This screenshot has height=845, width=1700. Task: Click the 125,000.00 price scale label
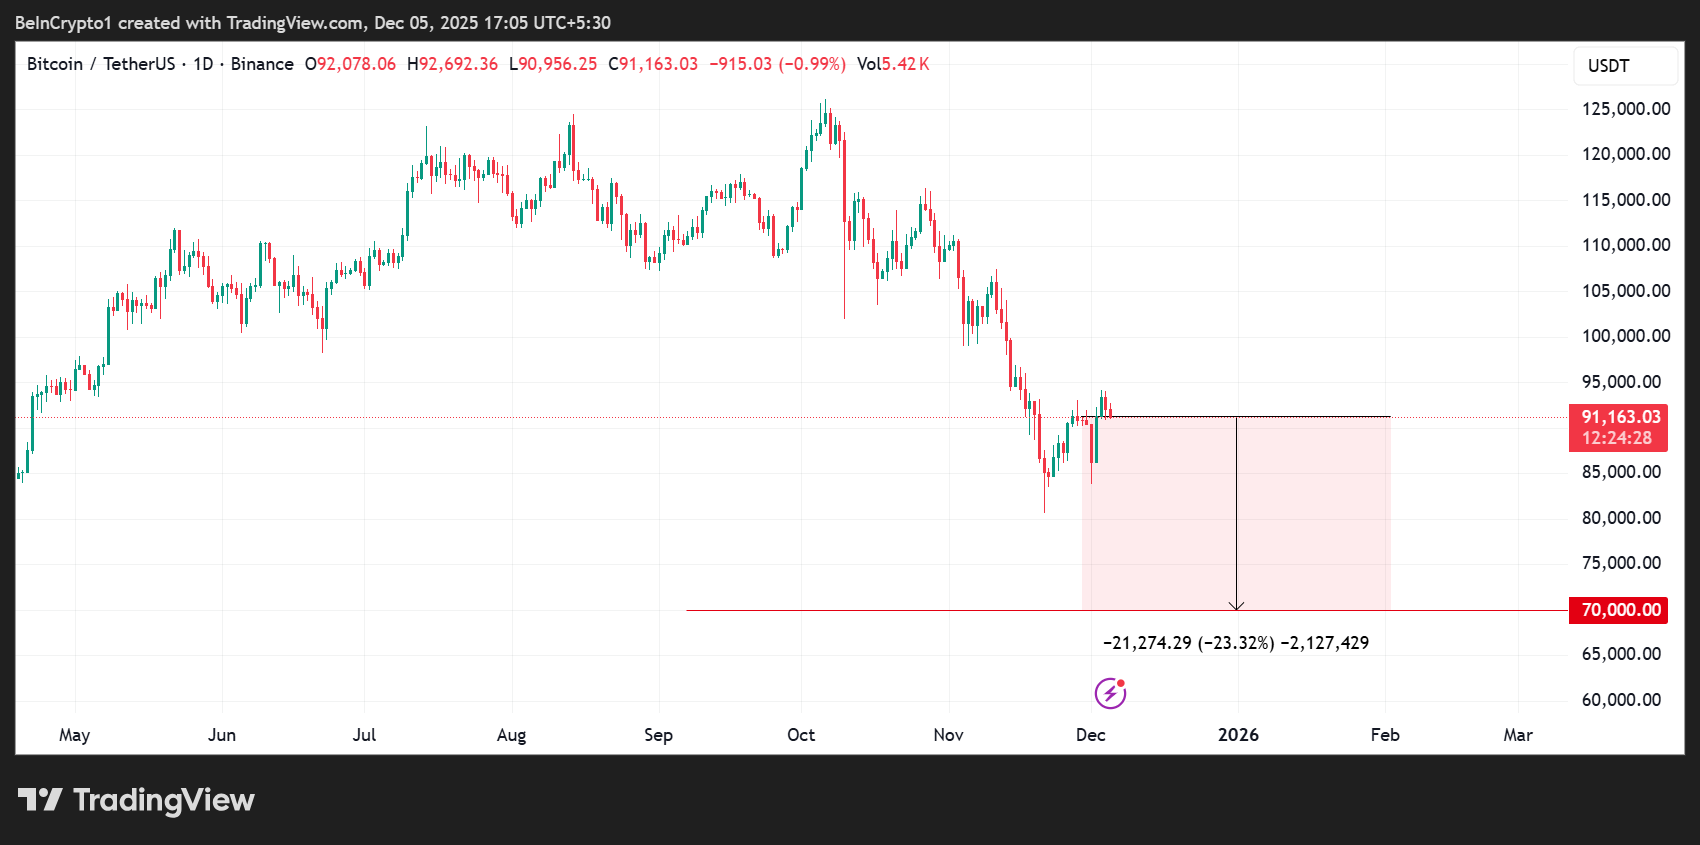(1625, 109)
